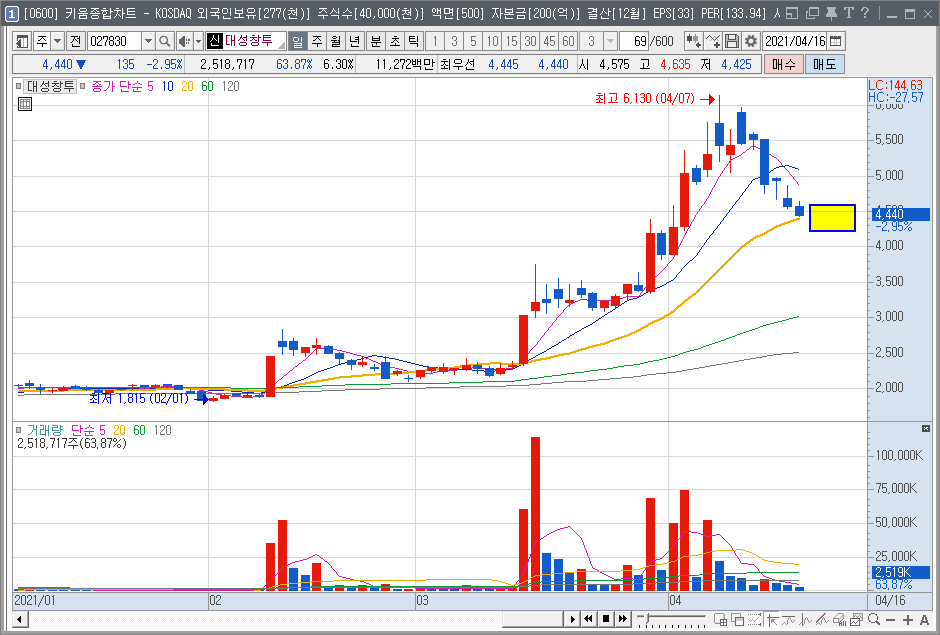
Task: Click the 120-day moving average legend label
Action: pyautogui.click(x=230, y=86)
